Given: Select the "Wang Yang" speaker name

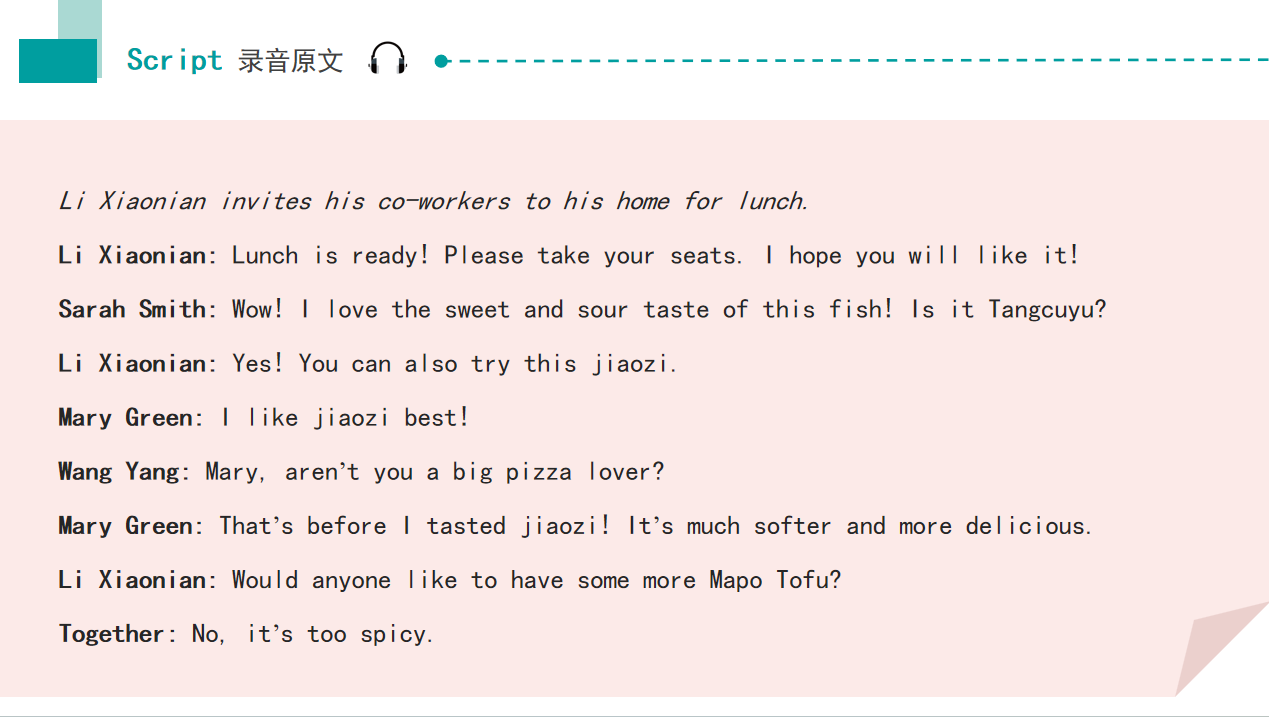Looking at the screenshot, I should click(x=118, y=471).
